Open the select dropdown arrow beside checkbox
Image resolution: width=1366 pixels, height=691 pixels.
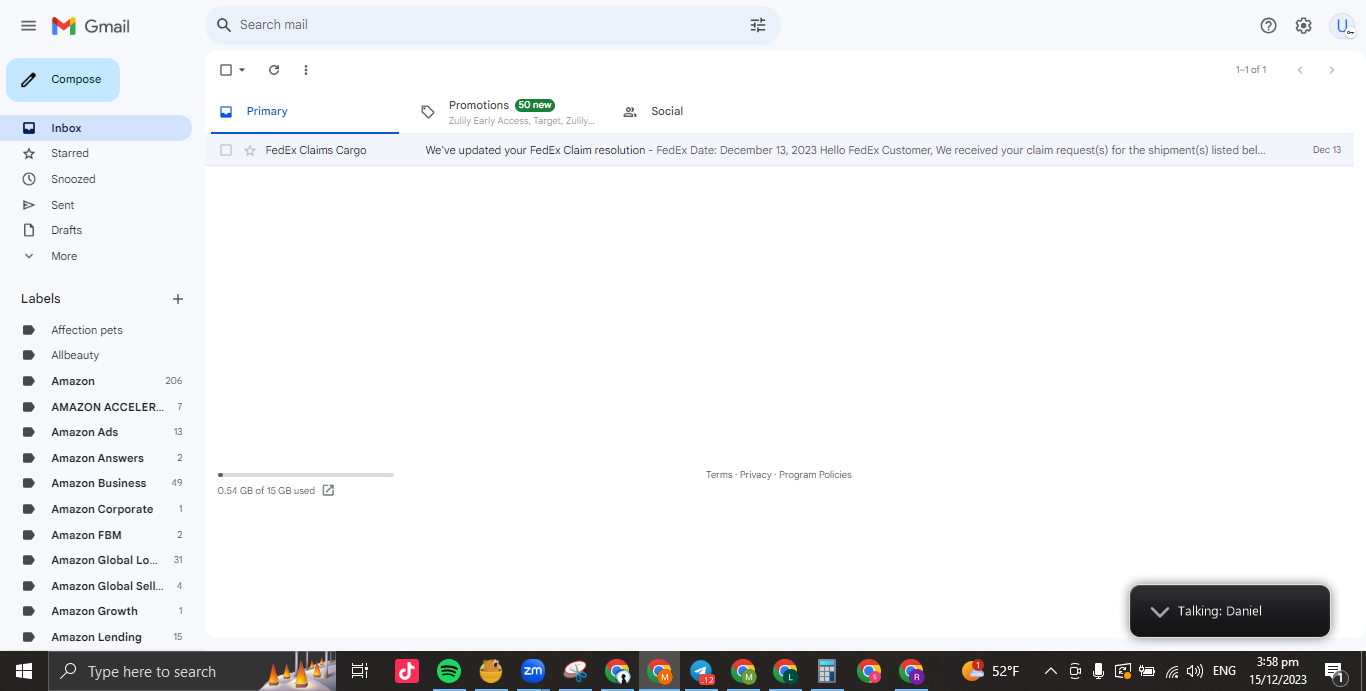(242, 70)
